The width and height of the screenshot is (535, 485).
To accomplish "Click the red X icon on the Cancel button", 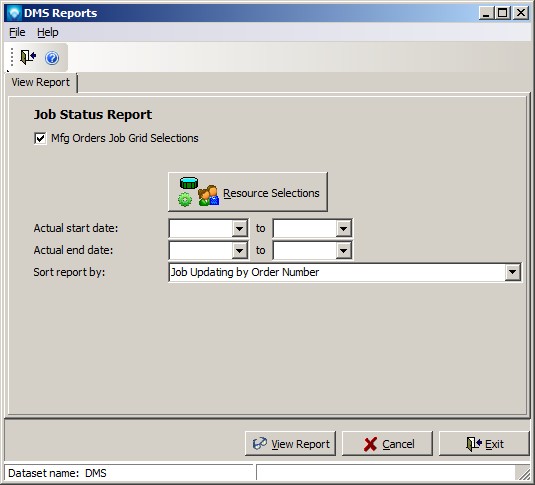I will click(x=370, y=444).
